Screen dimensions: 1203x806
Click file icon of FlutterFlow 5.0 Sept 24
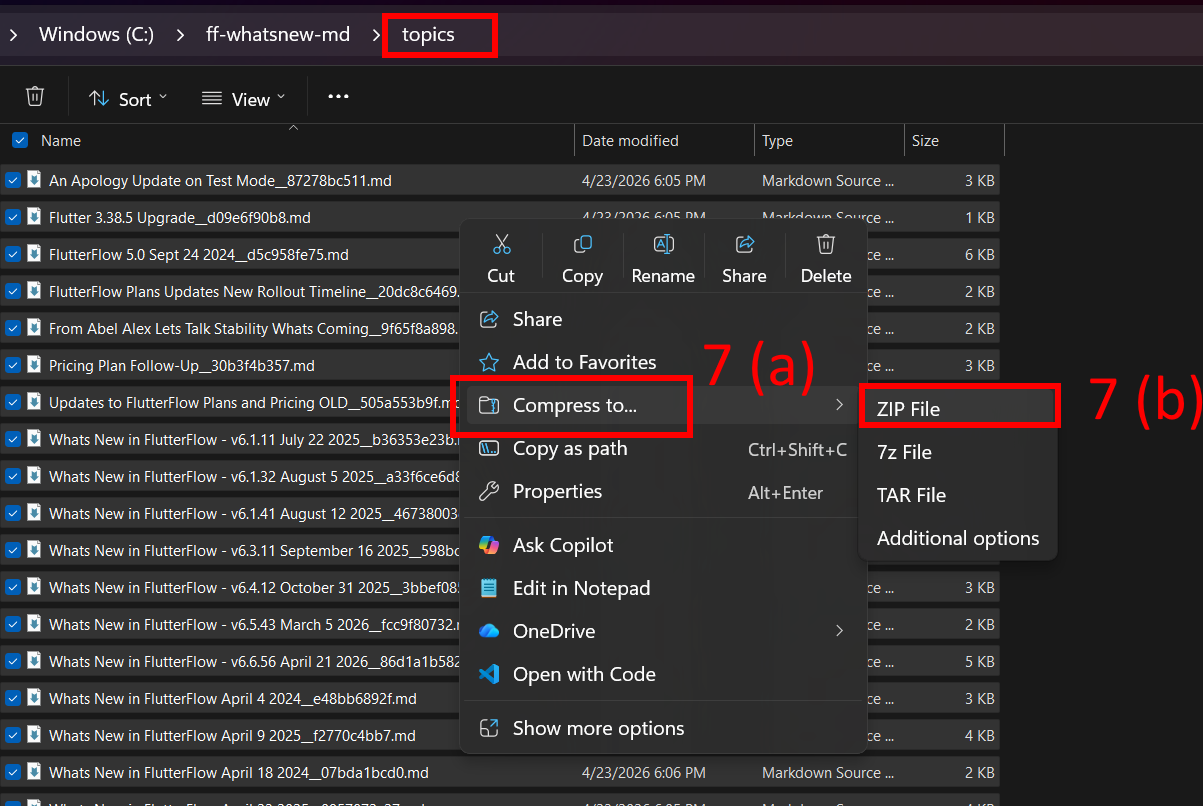[x=34, y=254]
